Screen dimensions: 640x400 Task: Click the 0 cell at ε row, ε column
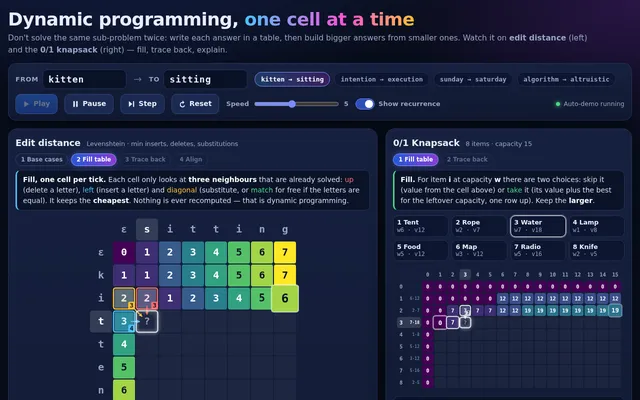(x=124, y=252)
